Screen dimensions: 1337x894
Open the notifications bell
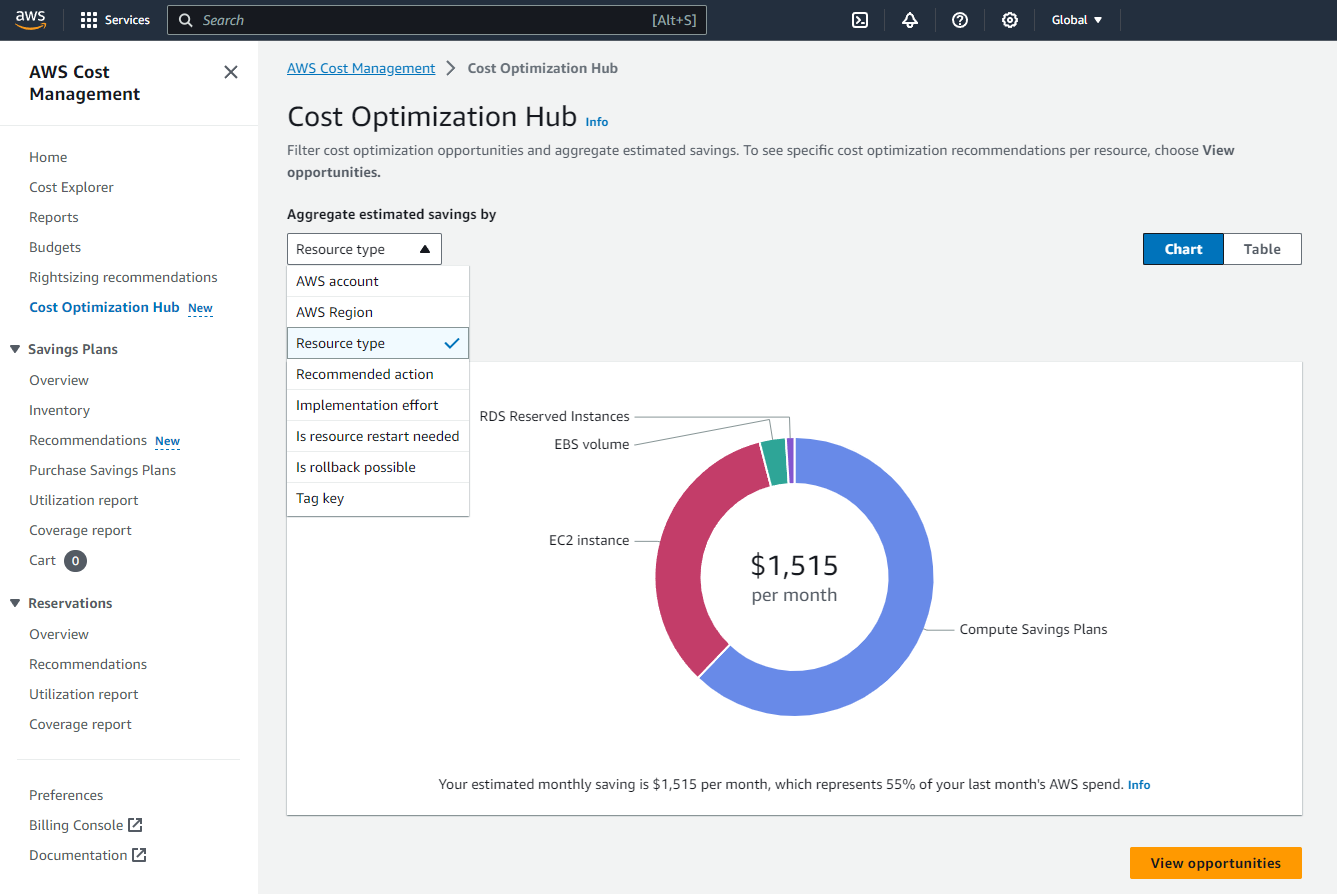(909, 19)
